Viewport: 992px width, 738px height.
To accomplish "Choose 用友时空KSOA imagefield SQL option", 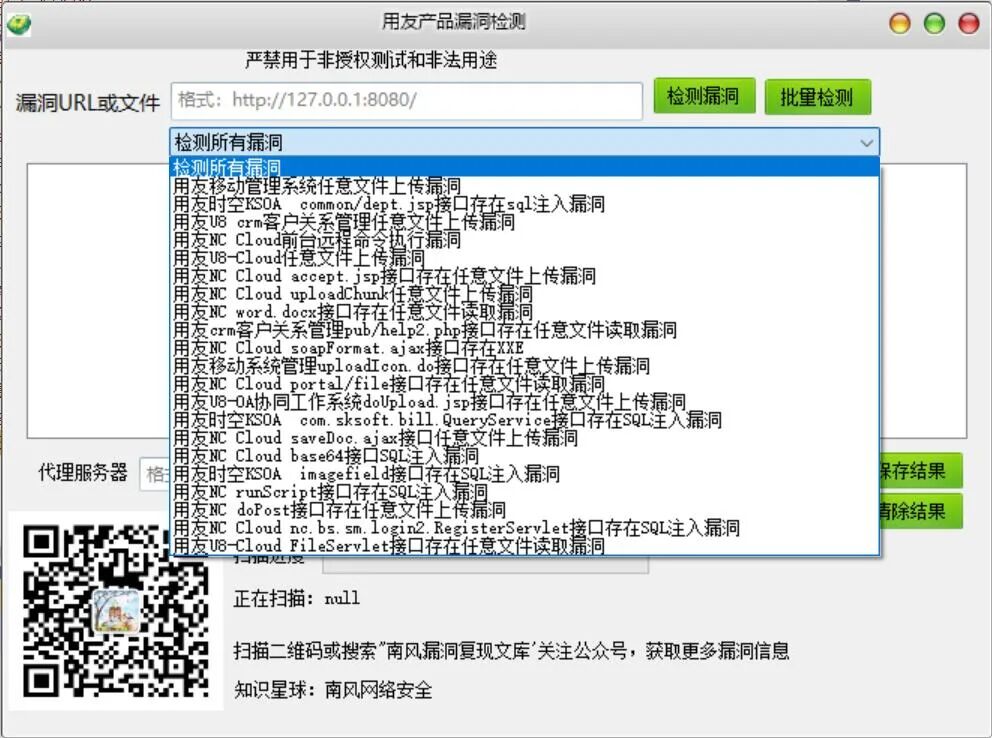I will click(x=524, y=474).
